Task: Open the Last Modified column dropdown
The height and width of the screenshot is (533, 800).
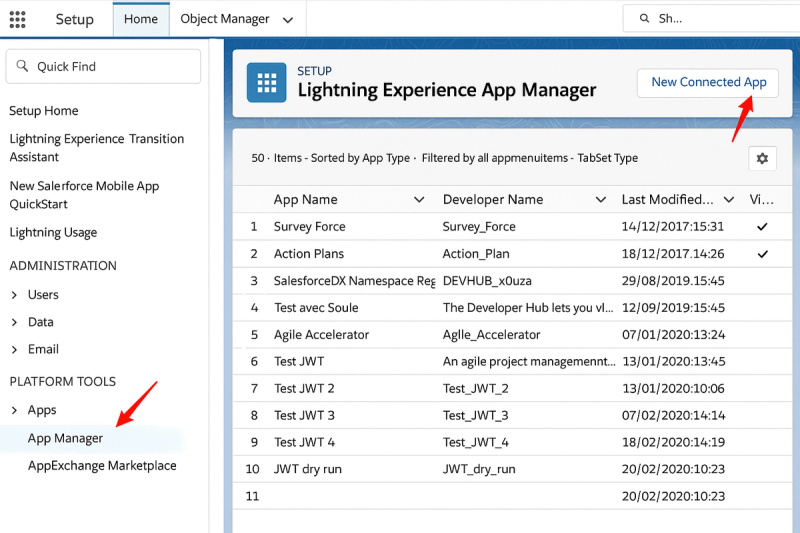Action: (729, 199)
